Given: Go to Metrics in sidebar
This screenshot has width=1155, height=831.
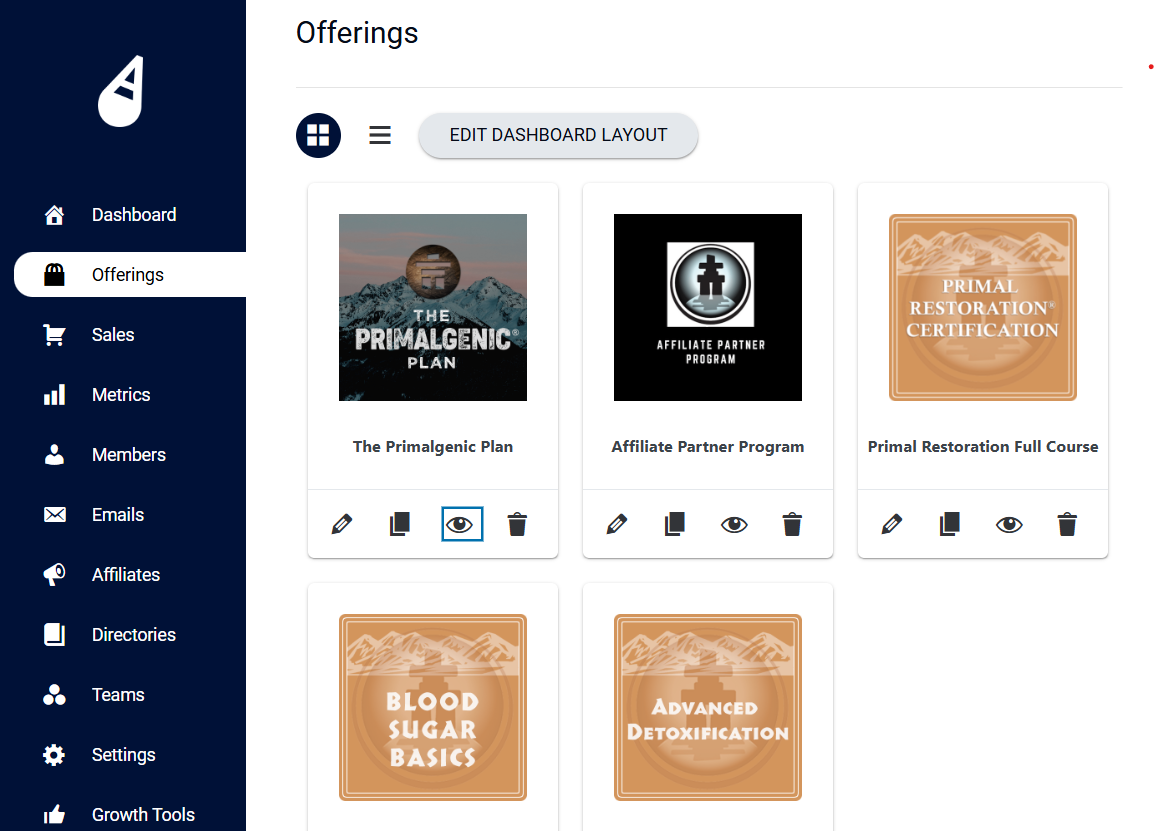Looking at the screenshot, I should click(x=120, y=395).
